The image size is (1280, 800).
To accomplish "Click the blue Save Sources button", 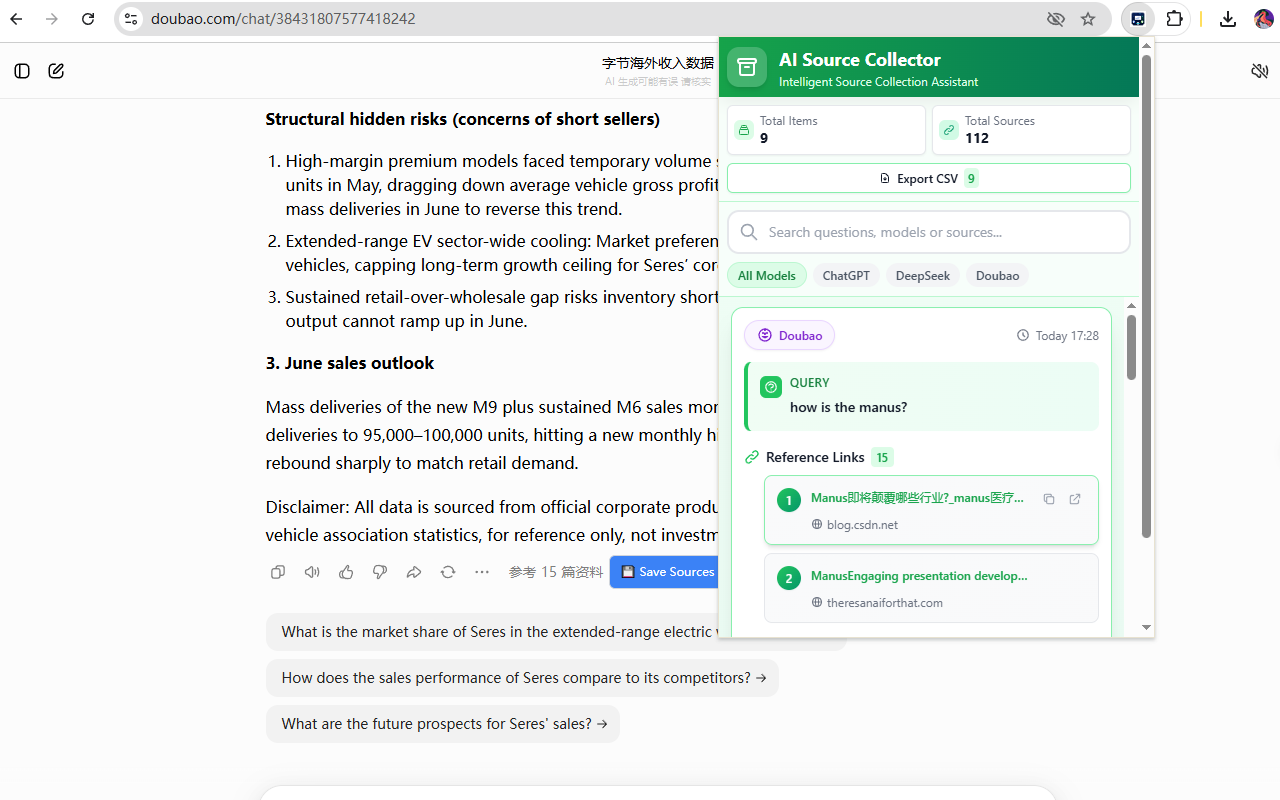I will point(665,572).
